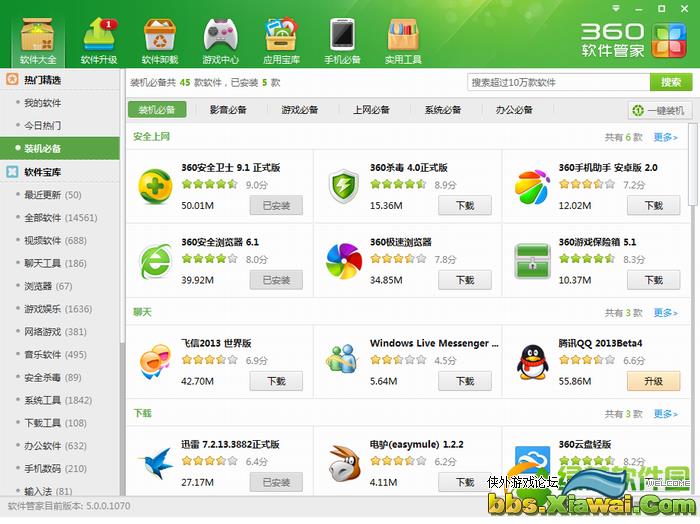Viewport: 700px width, 524px height.
Task: Open 系统工具 (1842) category
Action: pos(60,400)
